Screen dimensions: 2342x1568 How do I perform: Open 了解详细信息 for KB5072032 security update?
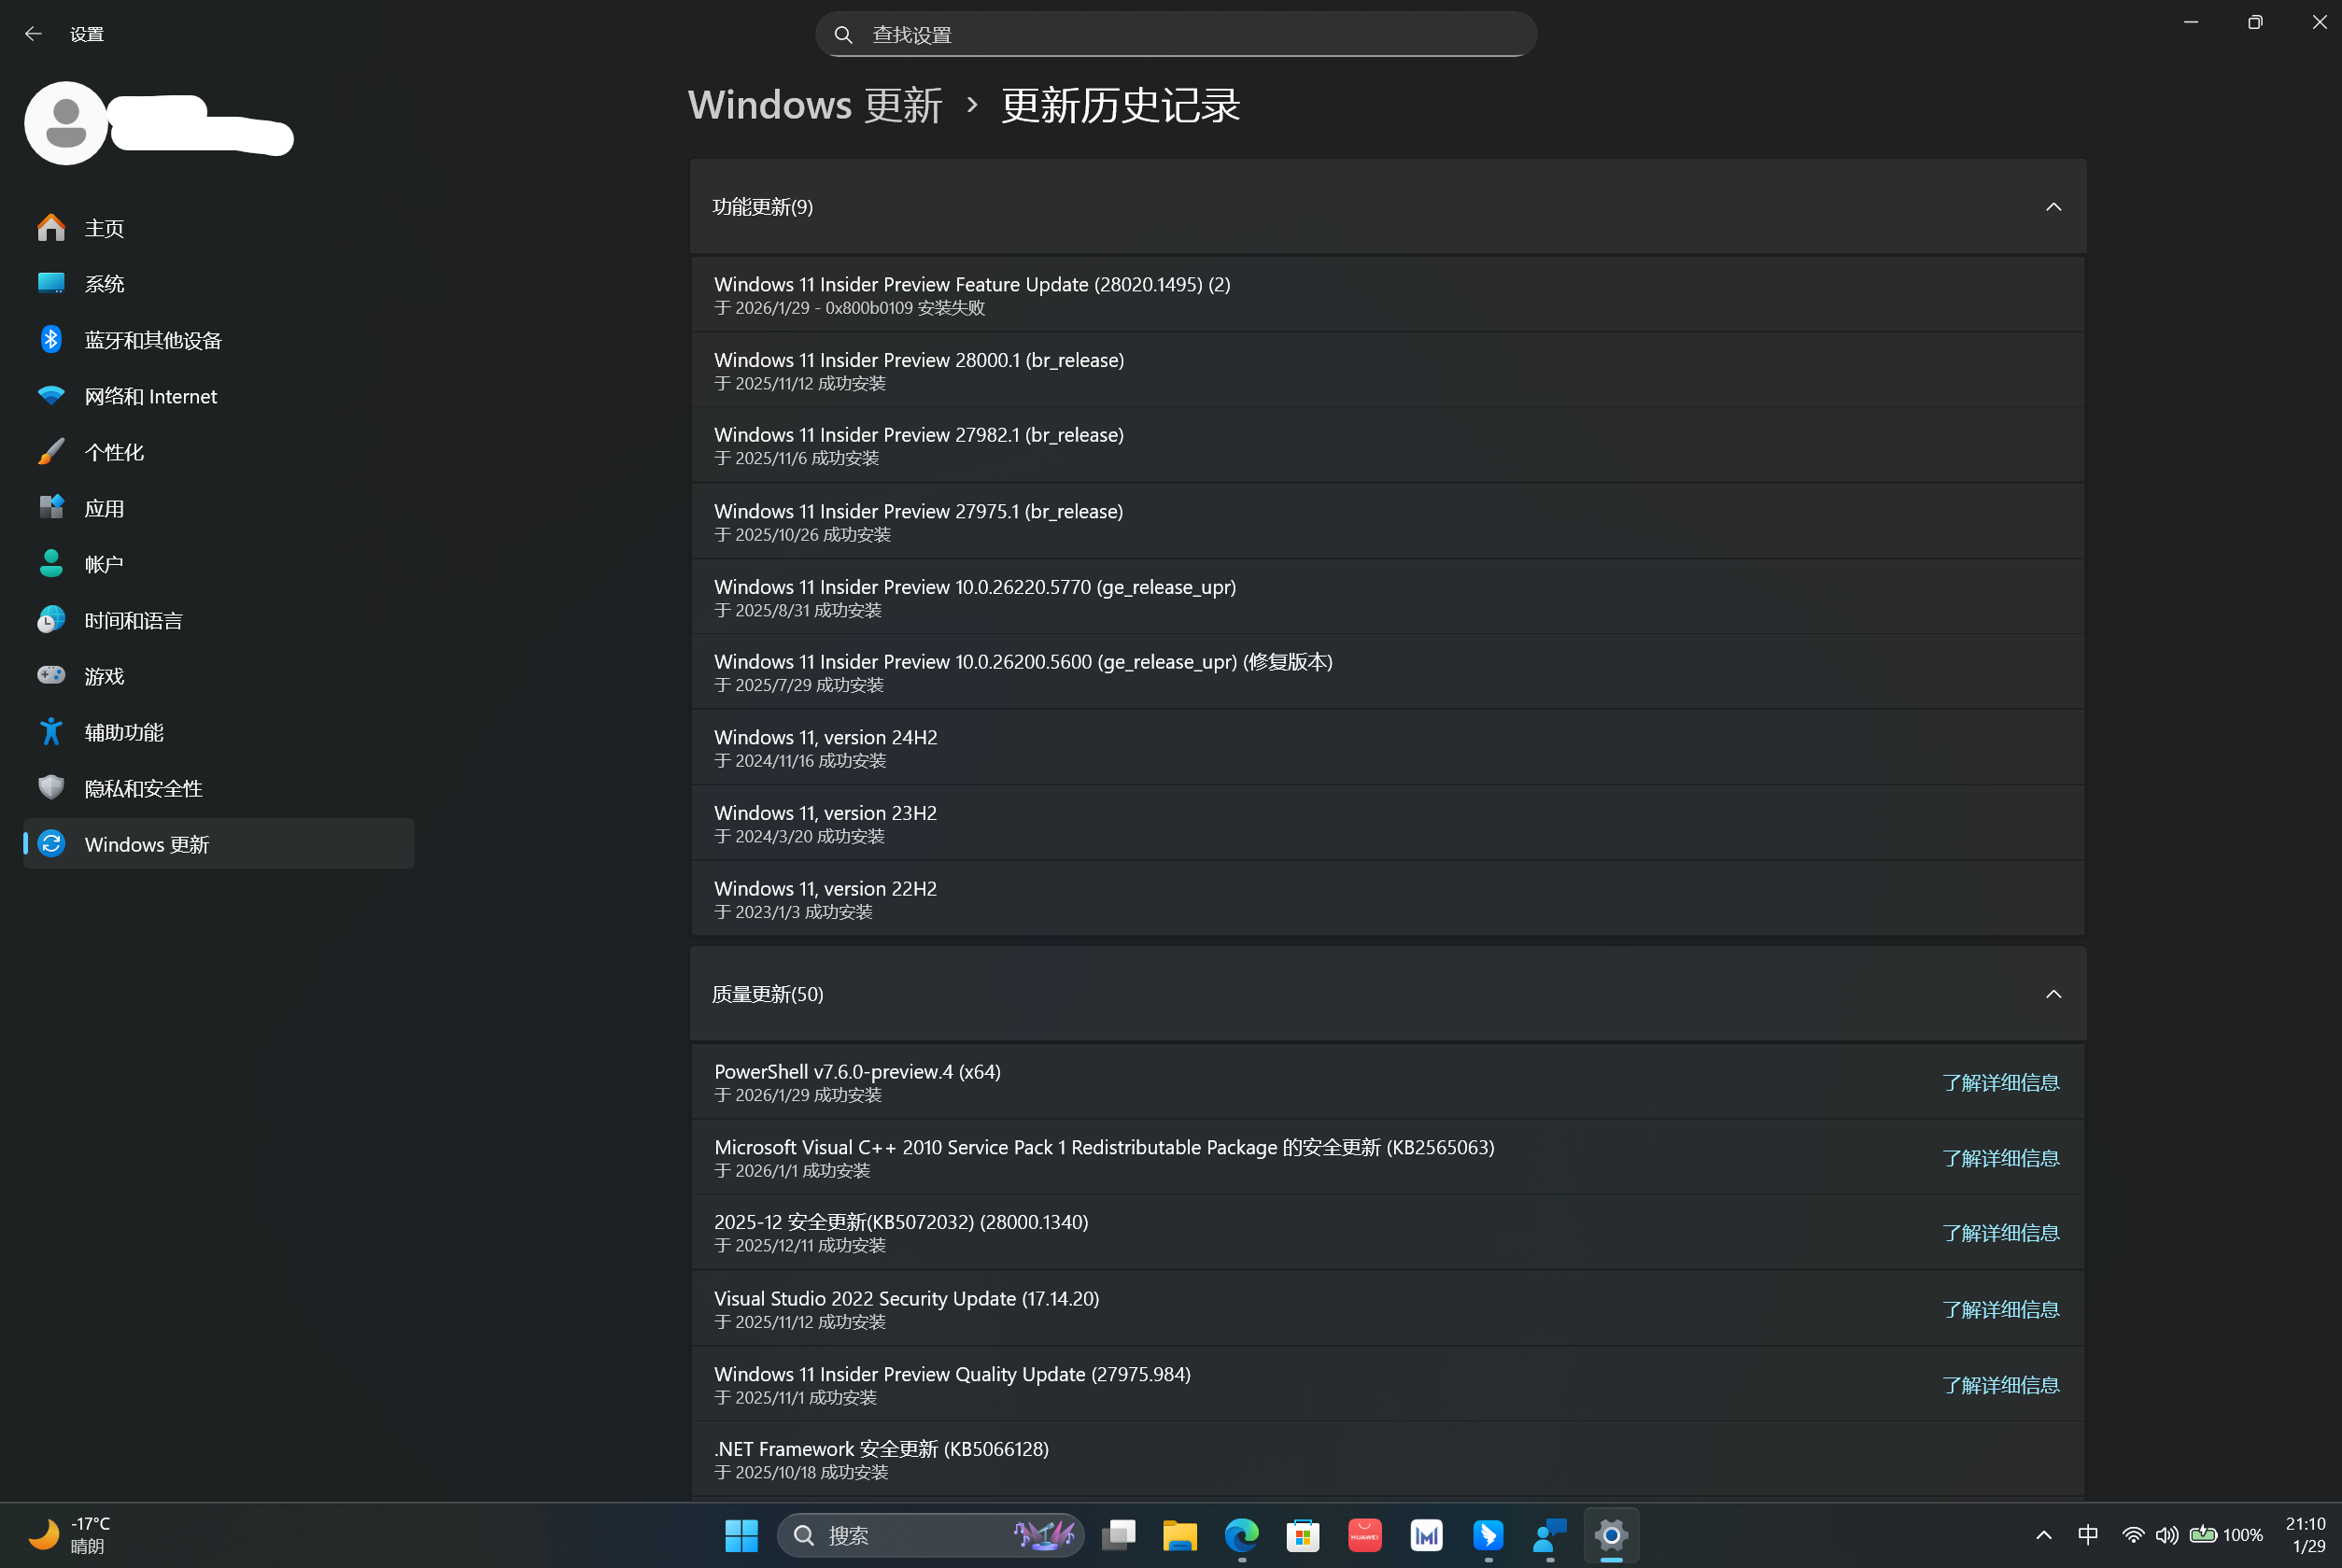click(2001, 1233)
